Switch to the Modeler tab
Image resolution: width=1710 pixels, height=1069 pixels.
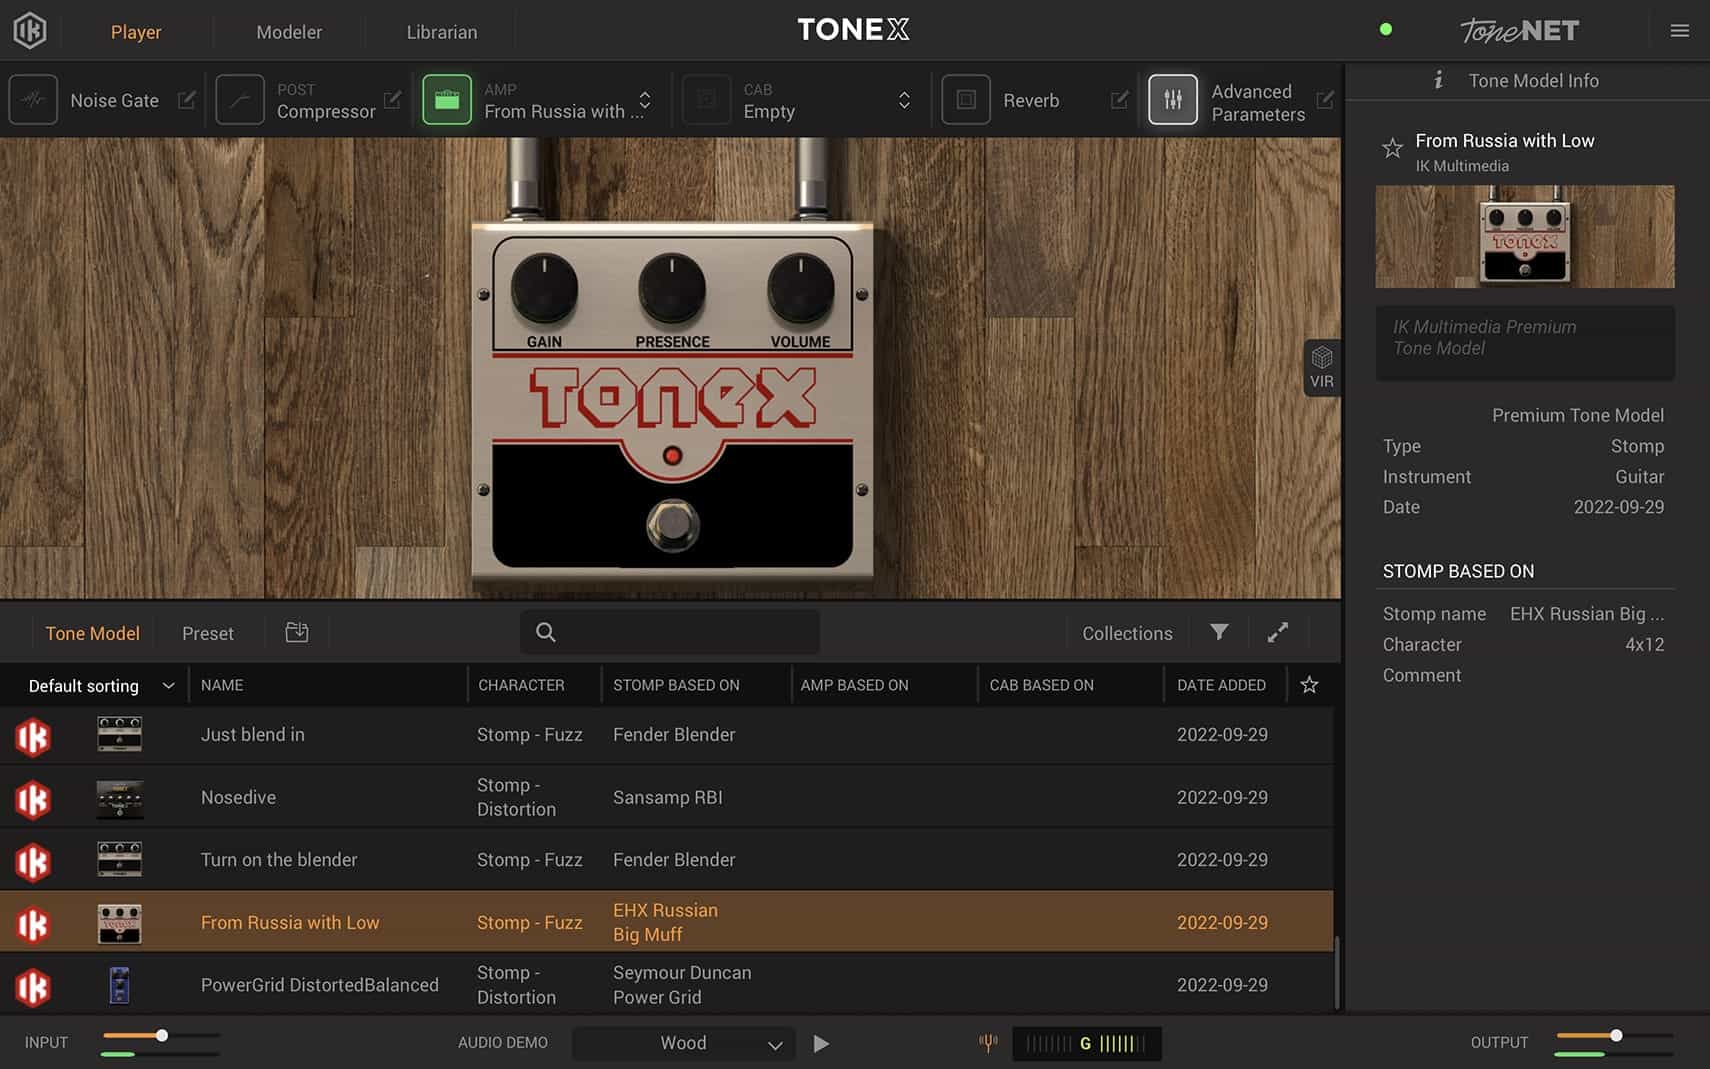289,32
